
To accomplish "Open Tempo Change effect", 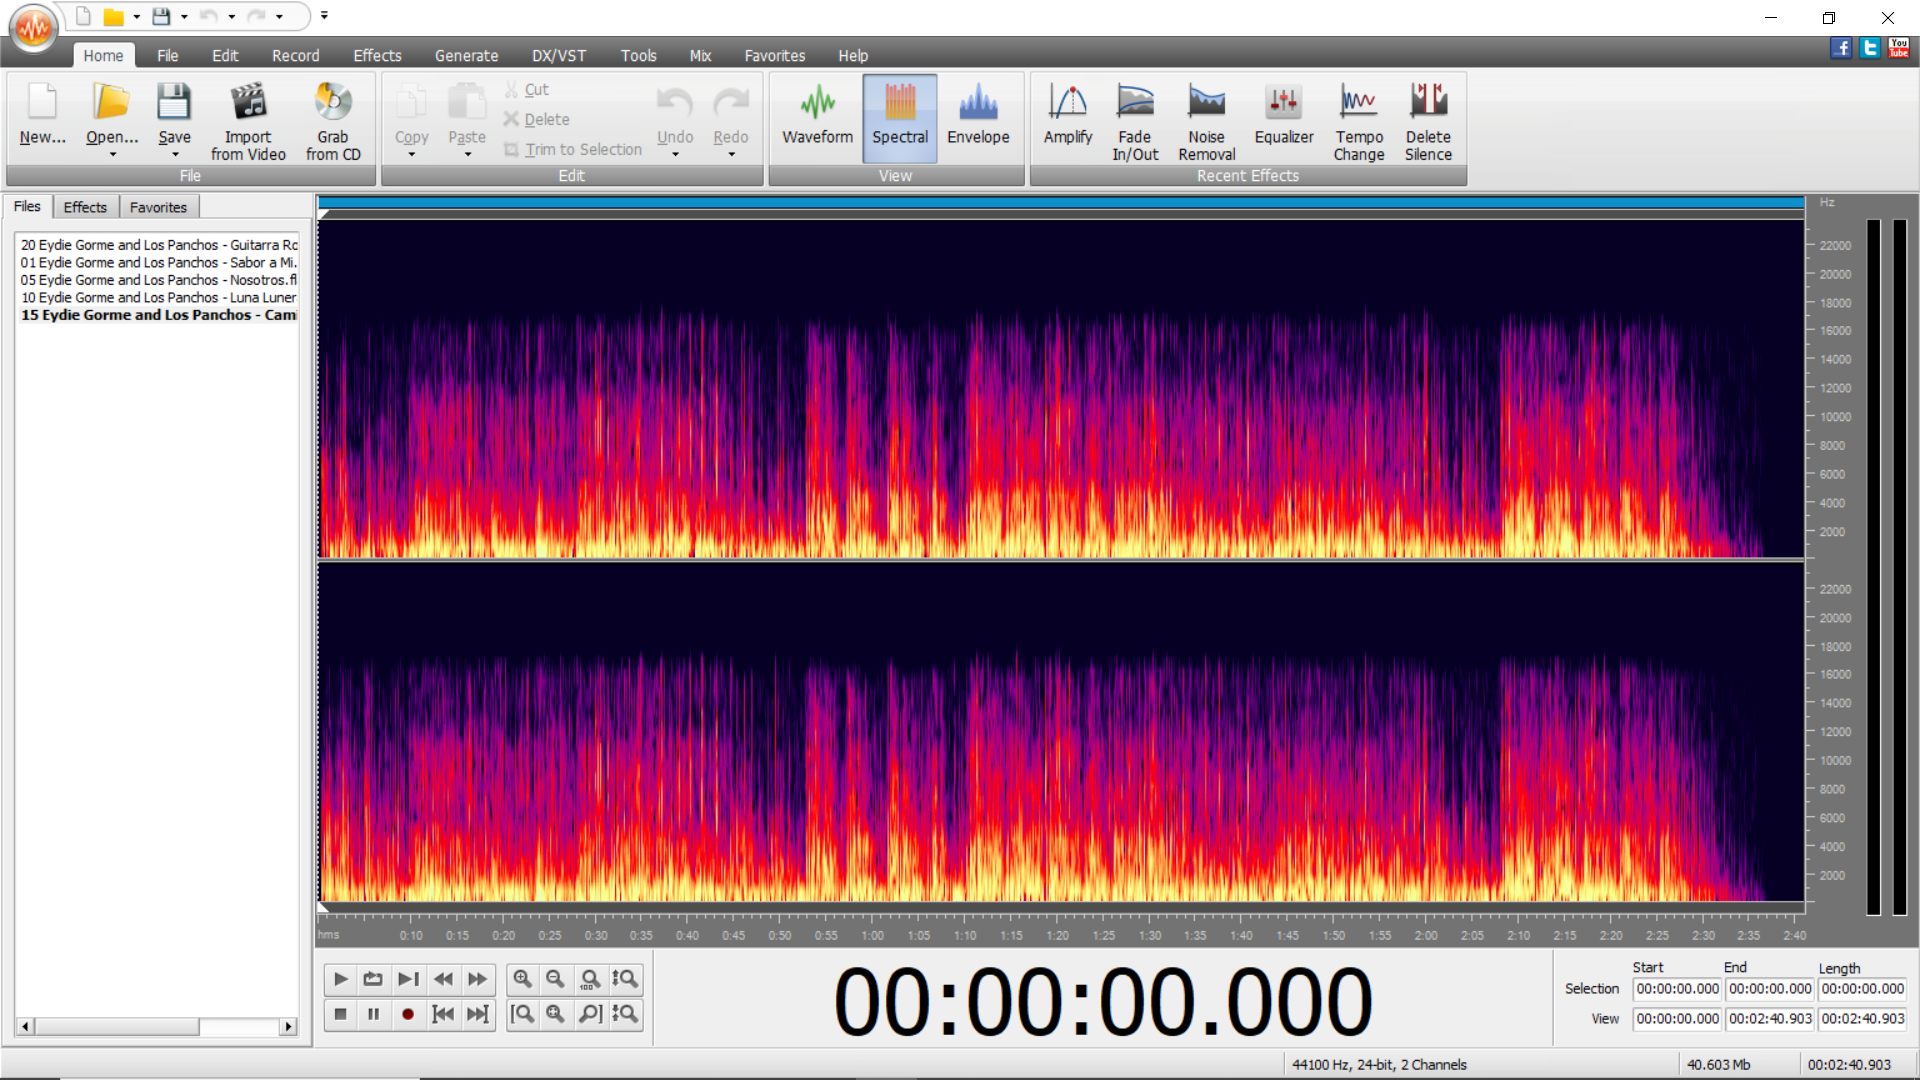I will coord(1358,120).
